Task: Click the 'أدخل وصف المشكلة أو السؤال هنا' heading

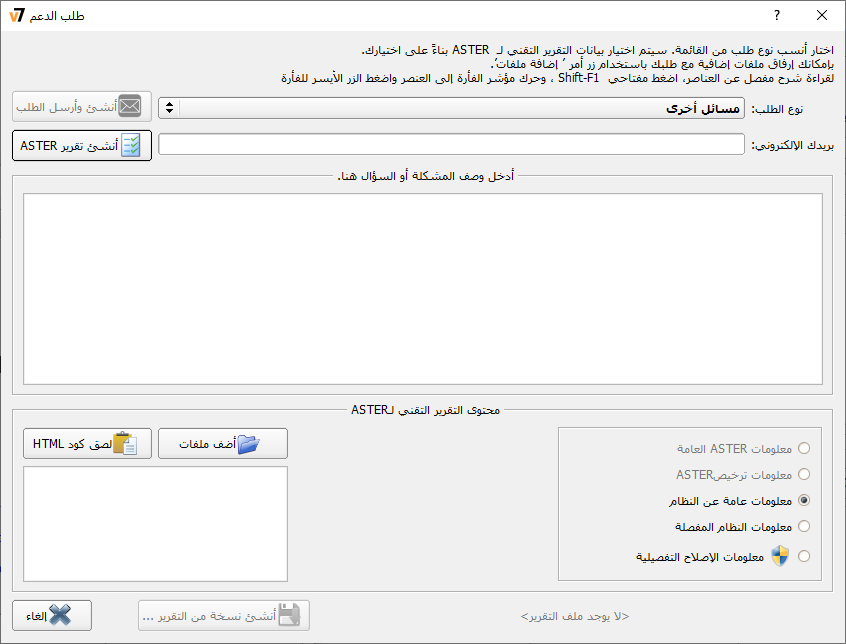Action: [x=426, y=176]
